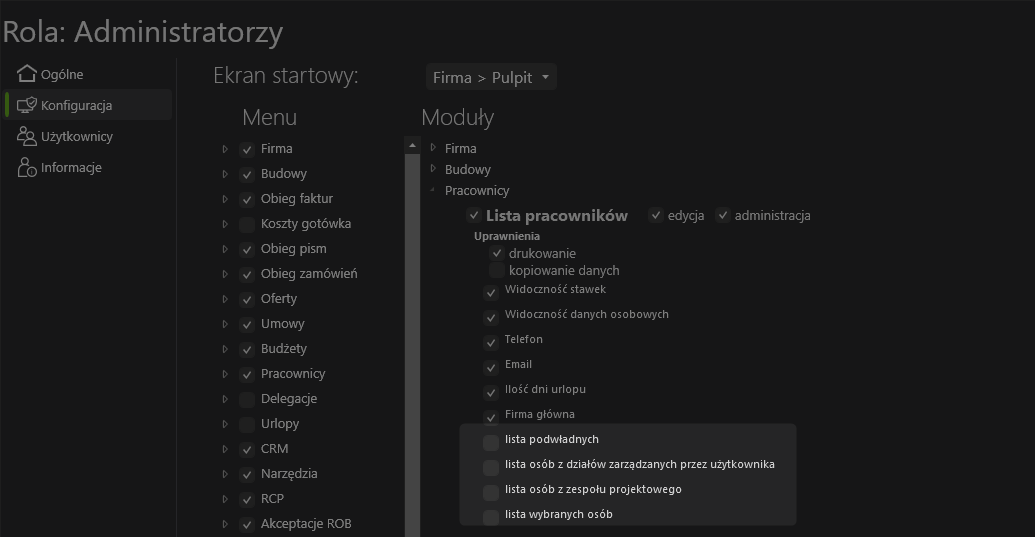
Task: Enable kopiowanie danych permission
Action: pos(497,270)
